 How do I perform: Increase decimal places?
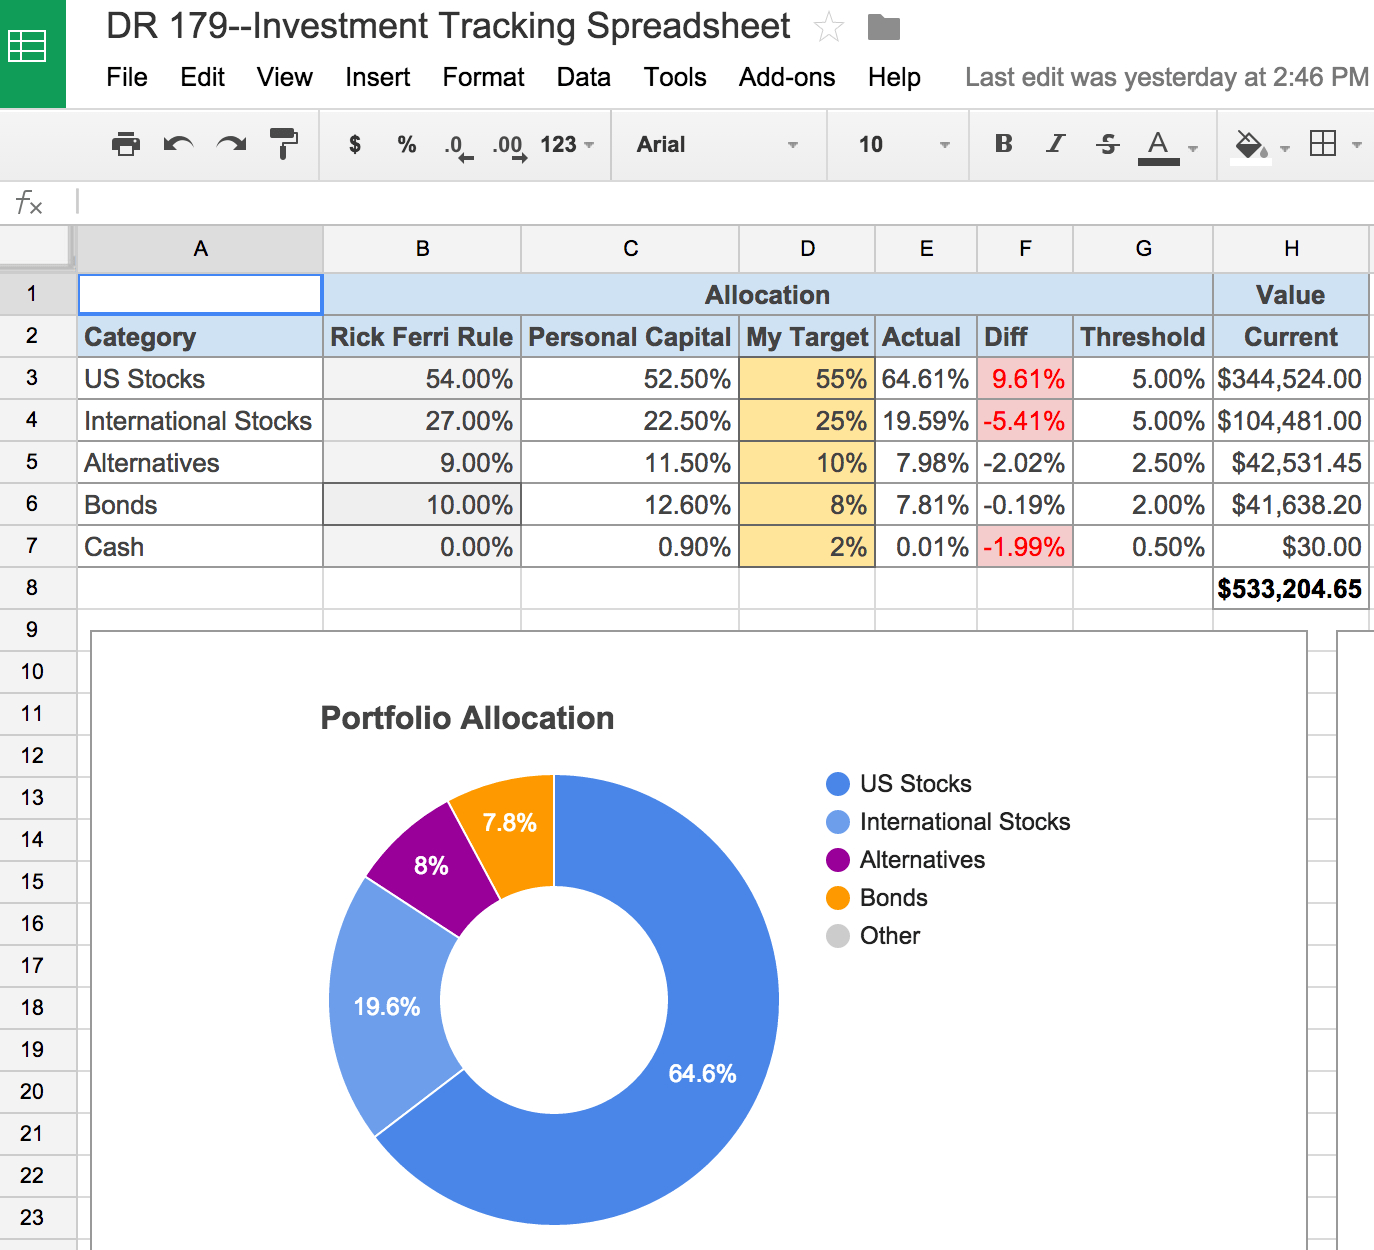(508, 144)
